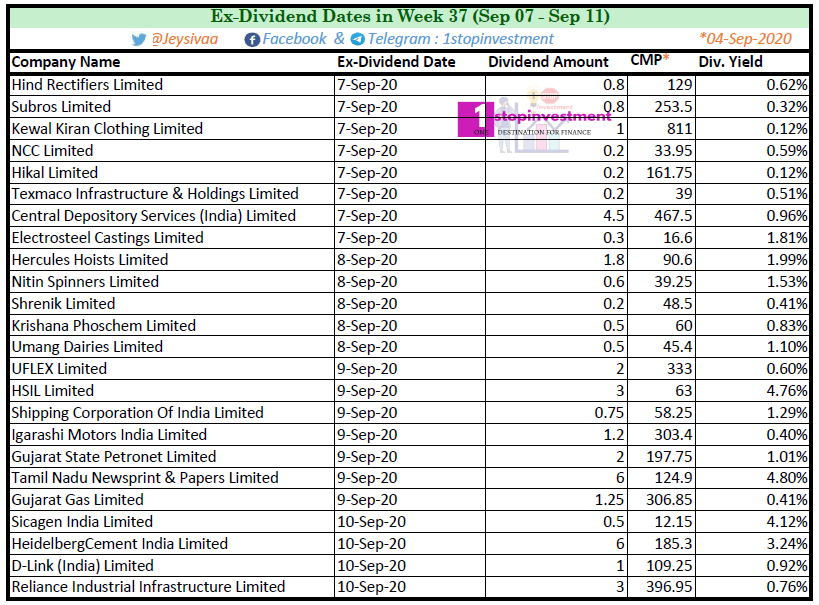Select the HeidelbergCement India Limited cell
Screen dimensions: 819x605
[172, 544]
